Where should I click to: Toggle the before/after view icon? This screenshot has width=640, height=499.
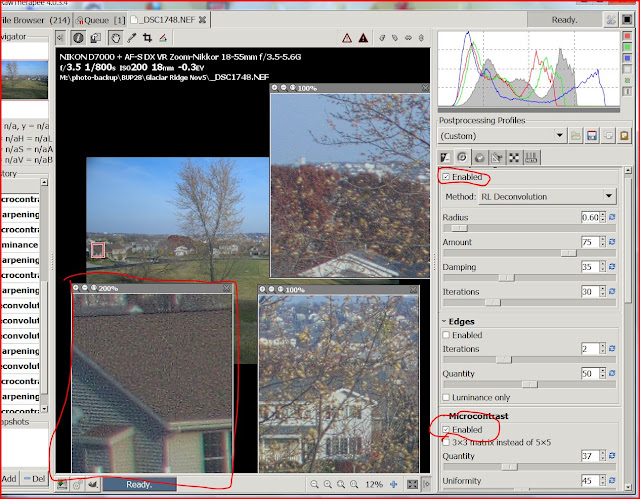(96, 38)
